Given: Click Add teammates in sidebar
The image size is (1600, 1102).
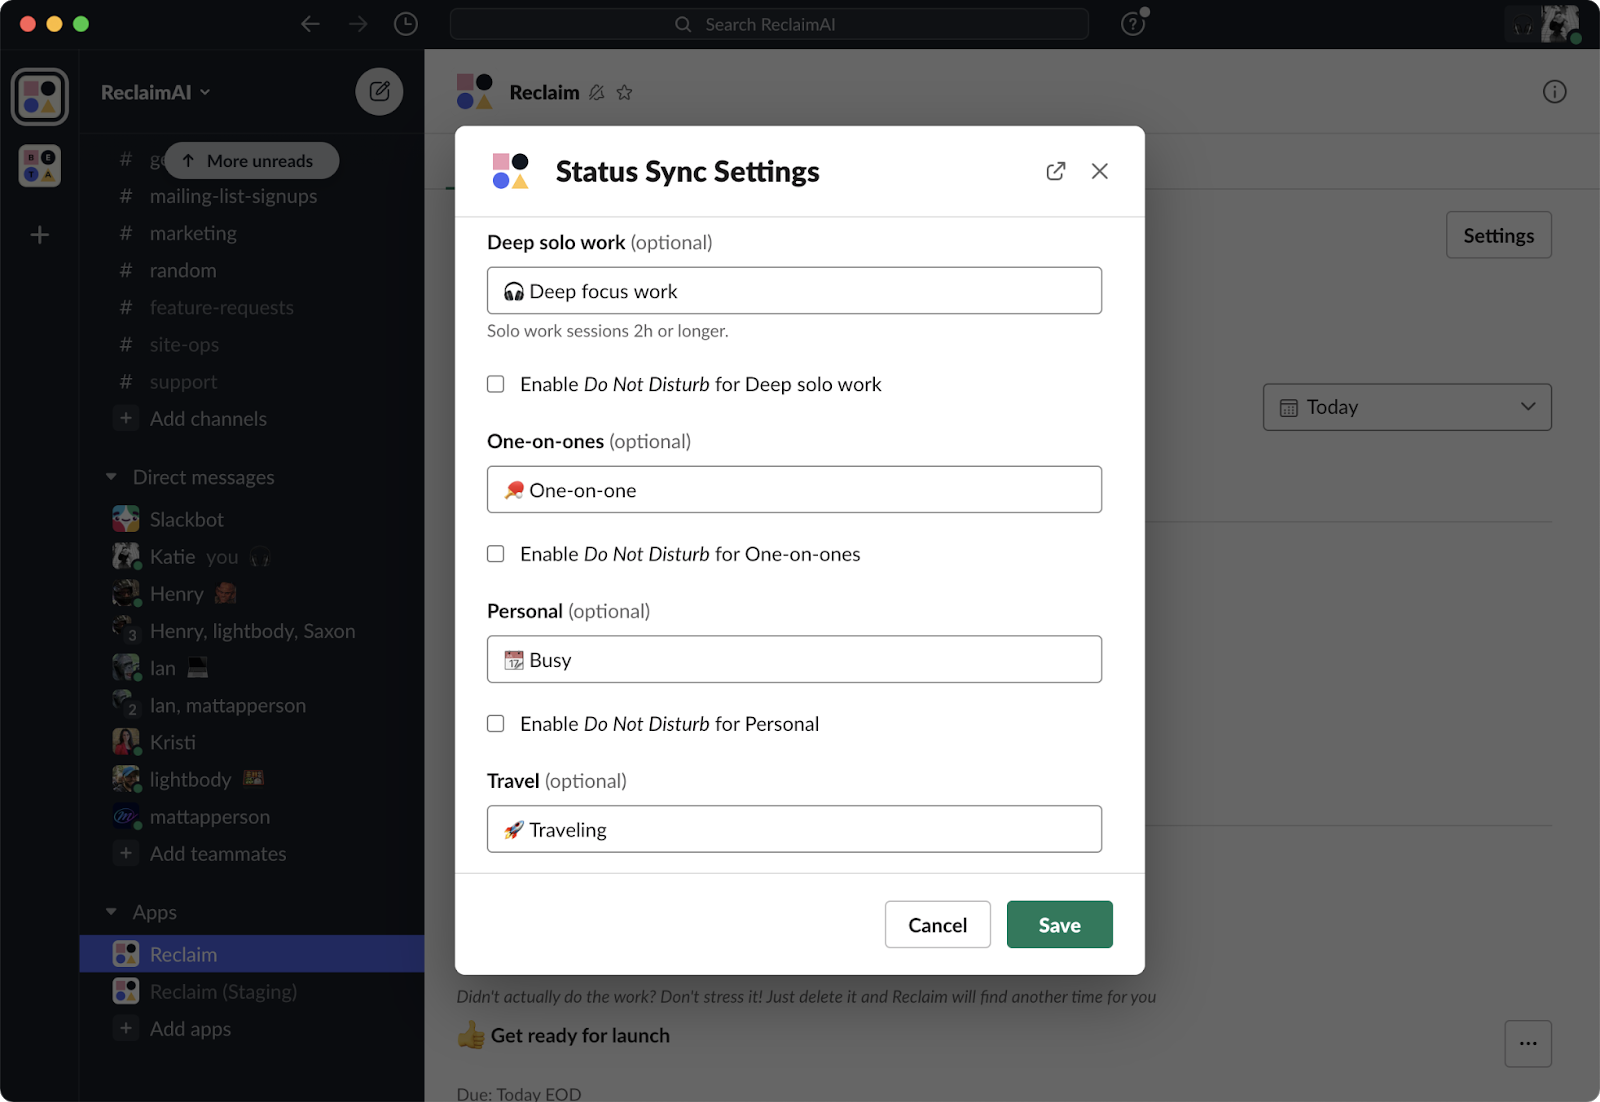Looking at the screenshot, I should tap(218, 854).
